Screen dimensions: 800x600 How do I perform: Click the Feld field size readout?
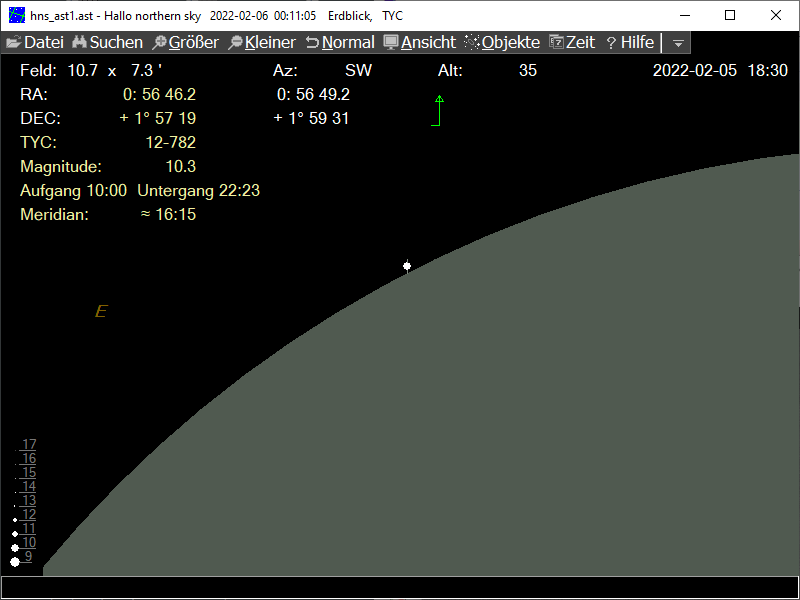click(90, 71)
